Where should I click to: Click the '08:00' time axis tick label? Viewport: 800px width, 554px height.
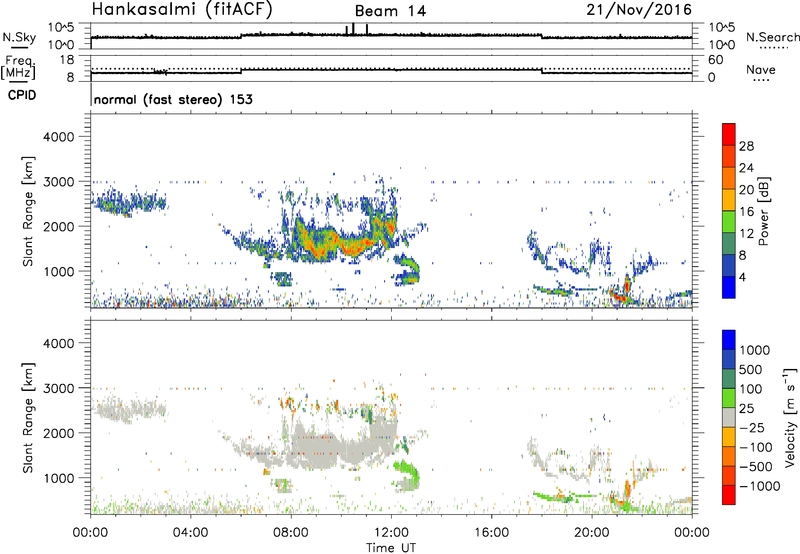(x=291, y=533)
